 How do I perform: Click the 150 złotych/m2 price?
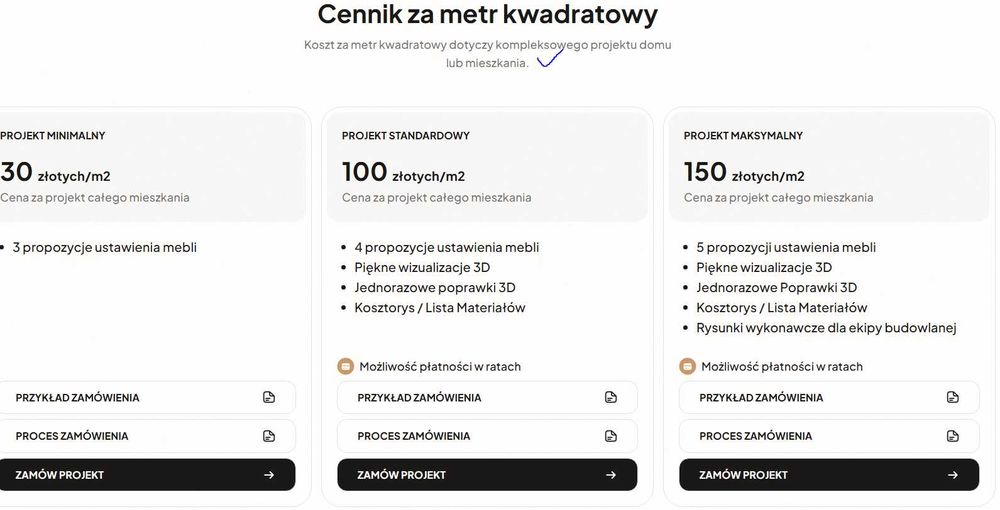[744, 173]
